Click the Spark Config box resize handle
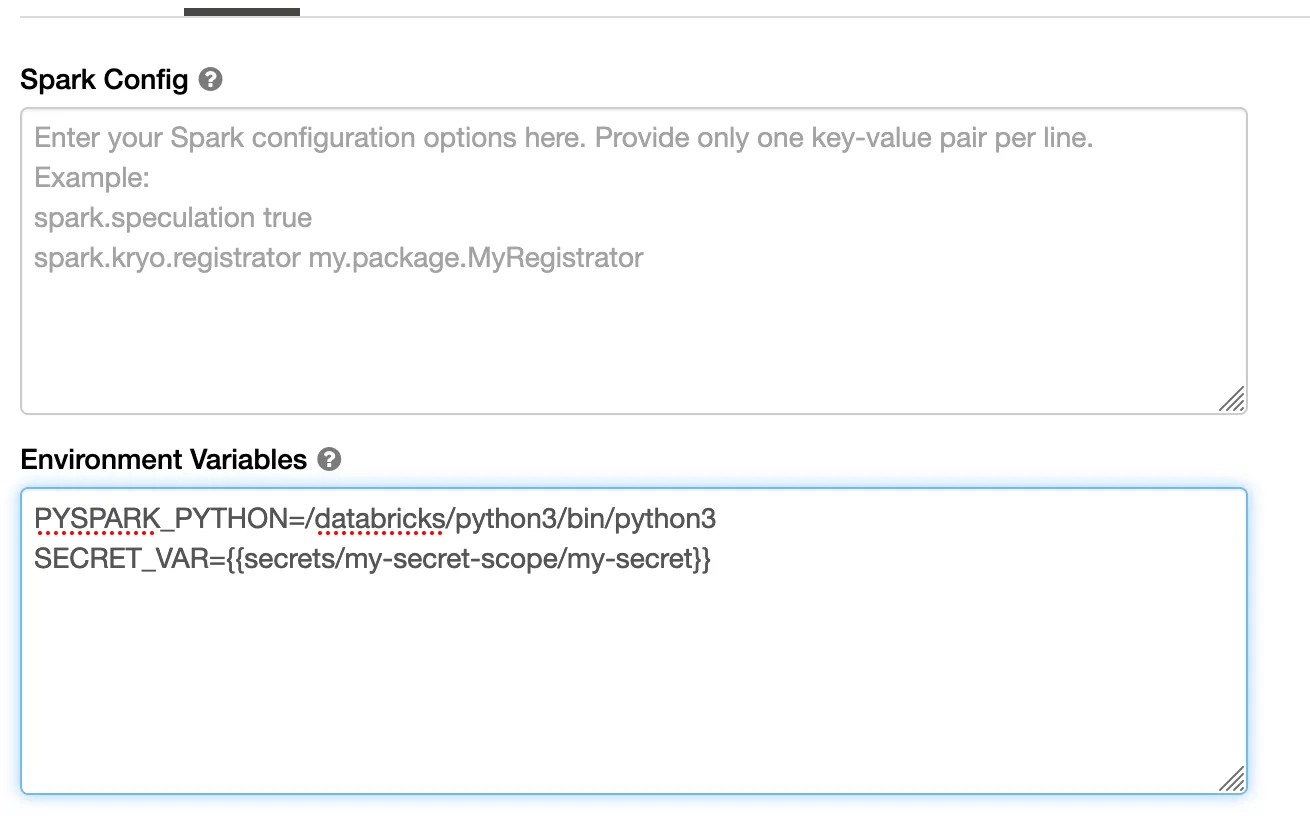This screenshot has width=1310, height=830. pyautogui.click(x=1232, y=399)
